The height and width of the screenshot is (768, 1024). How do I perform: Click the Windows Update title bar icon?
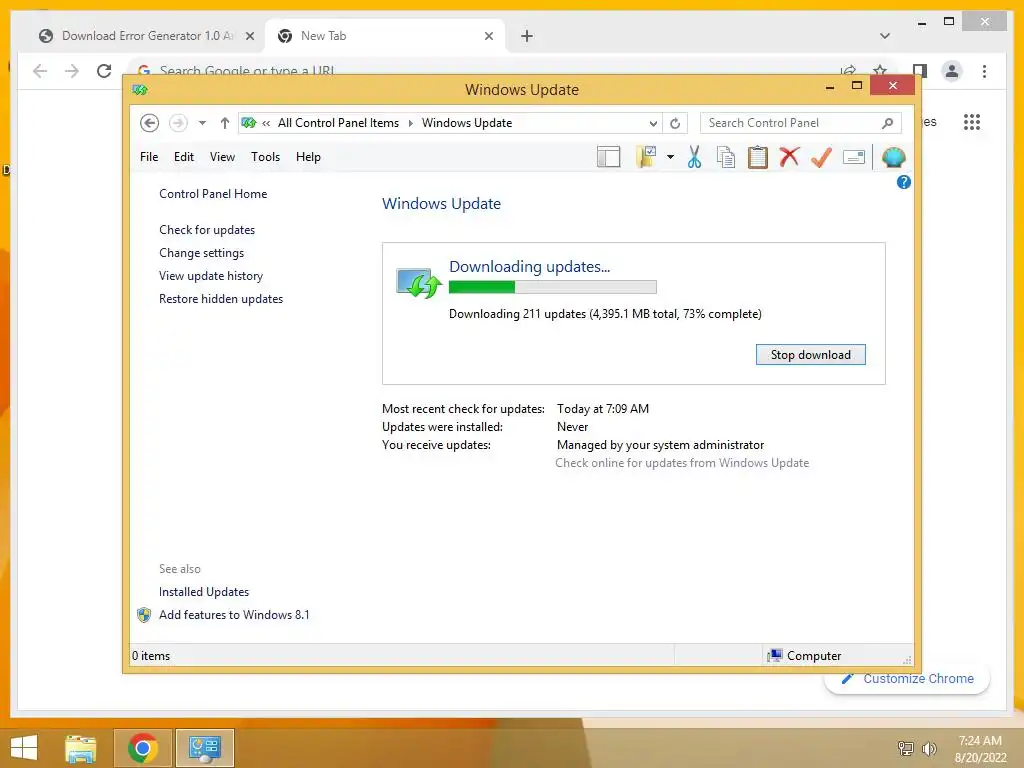point(140,89)
